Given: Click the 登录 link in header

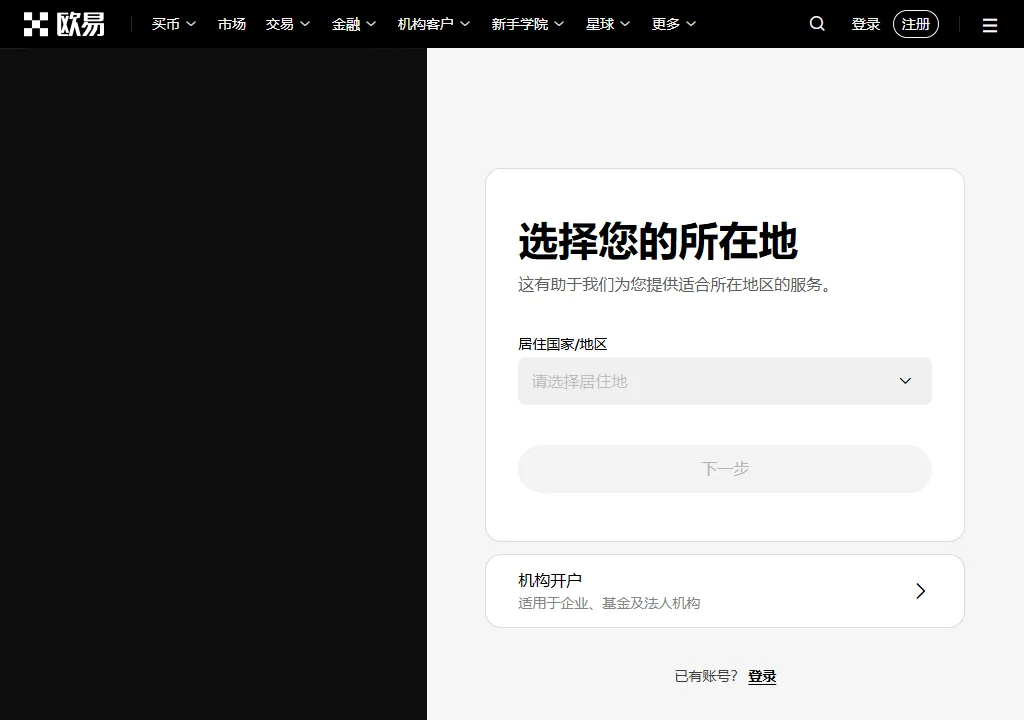Looking at the screenshot, I should click(x=866, y=24).
